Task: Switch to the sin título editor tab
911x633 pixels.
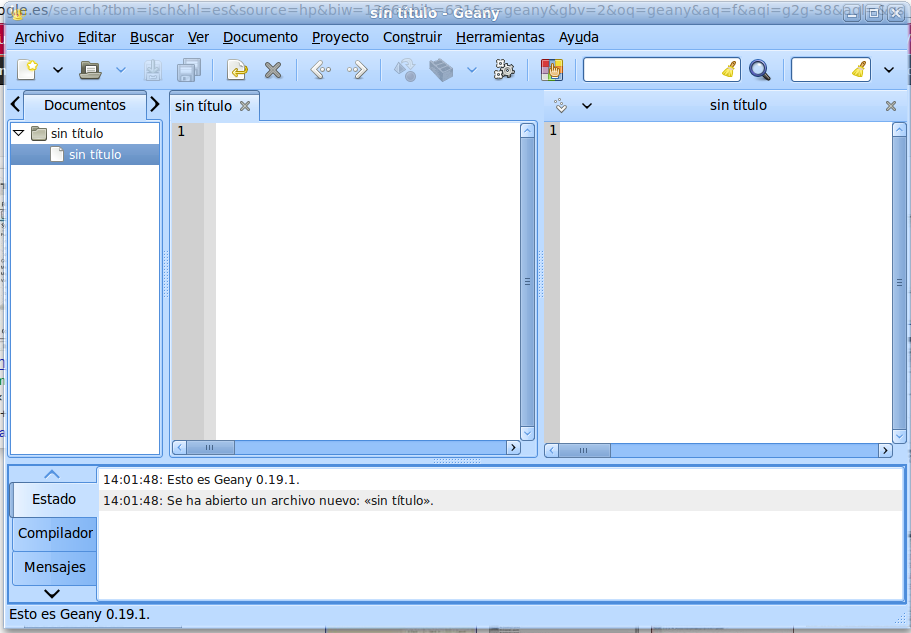Action: pyautogui.click(x=203, y=106)
